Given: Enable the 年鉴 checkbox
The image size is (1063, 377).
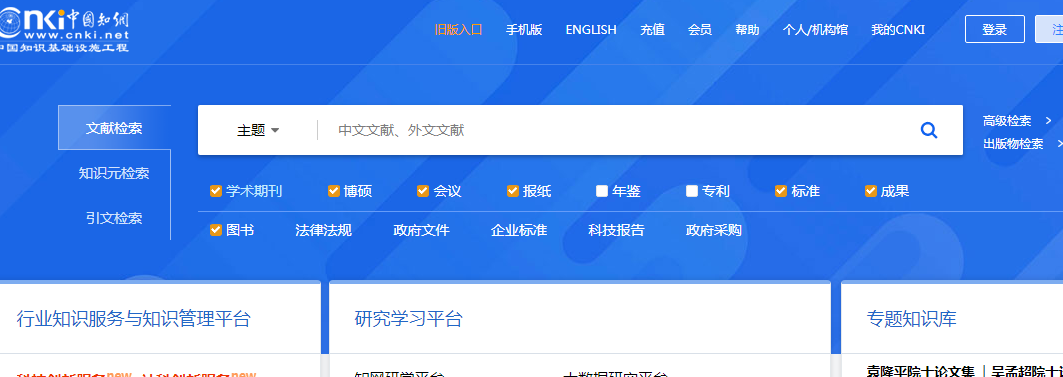Looking at the screenshot, I should pyautogui.click(x=602, y=191).
